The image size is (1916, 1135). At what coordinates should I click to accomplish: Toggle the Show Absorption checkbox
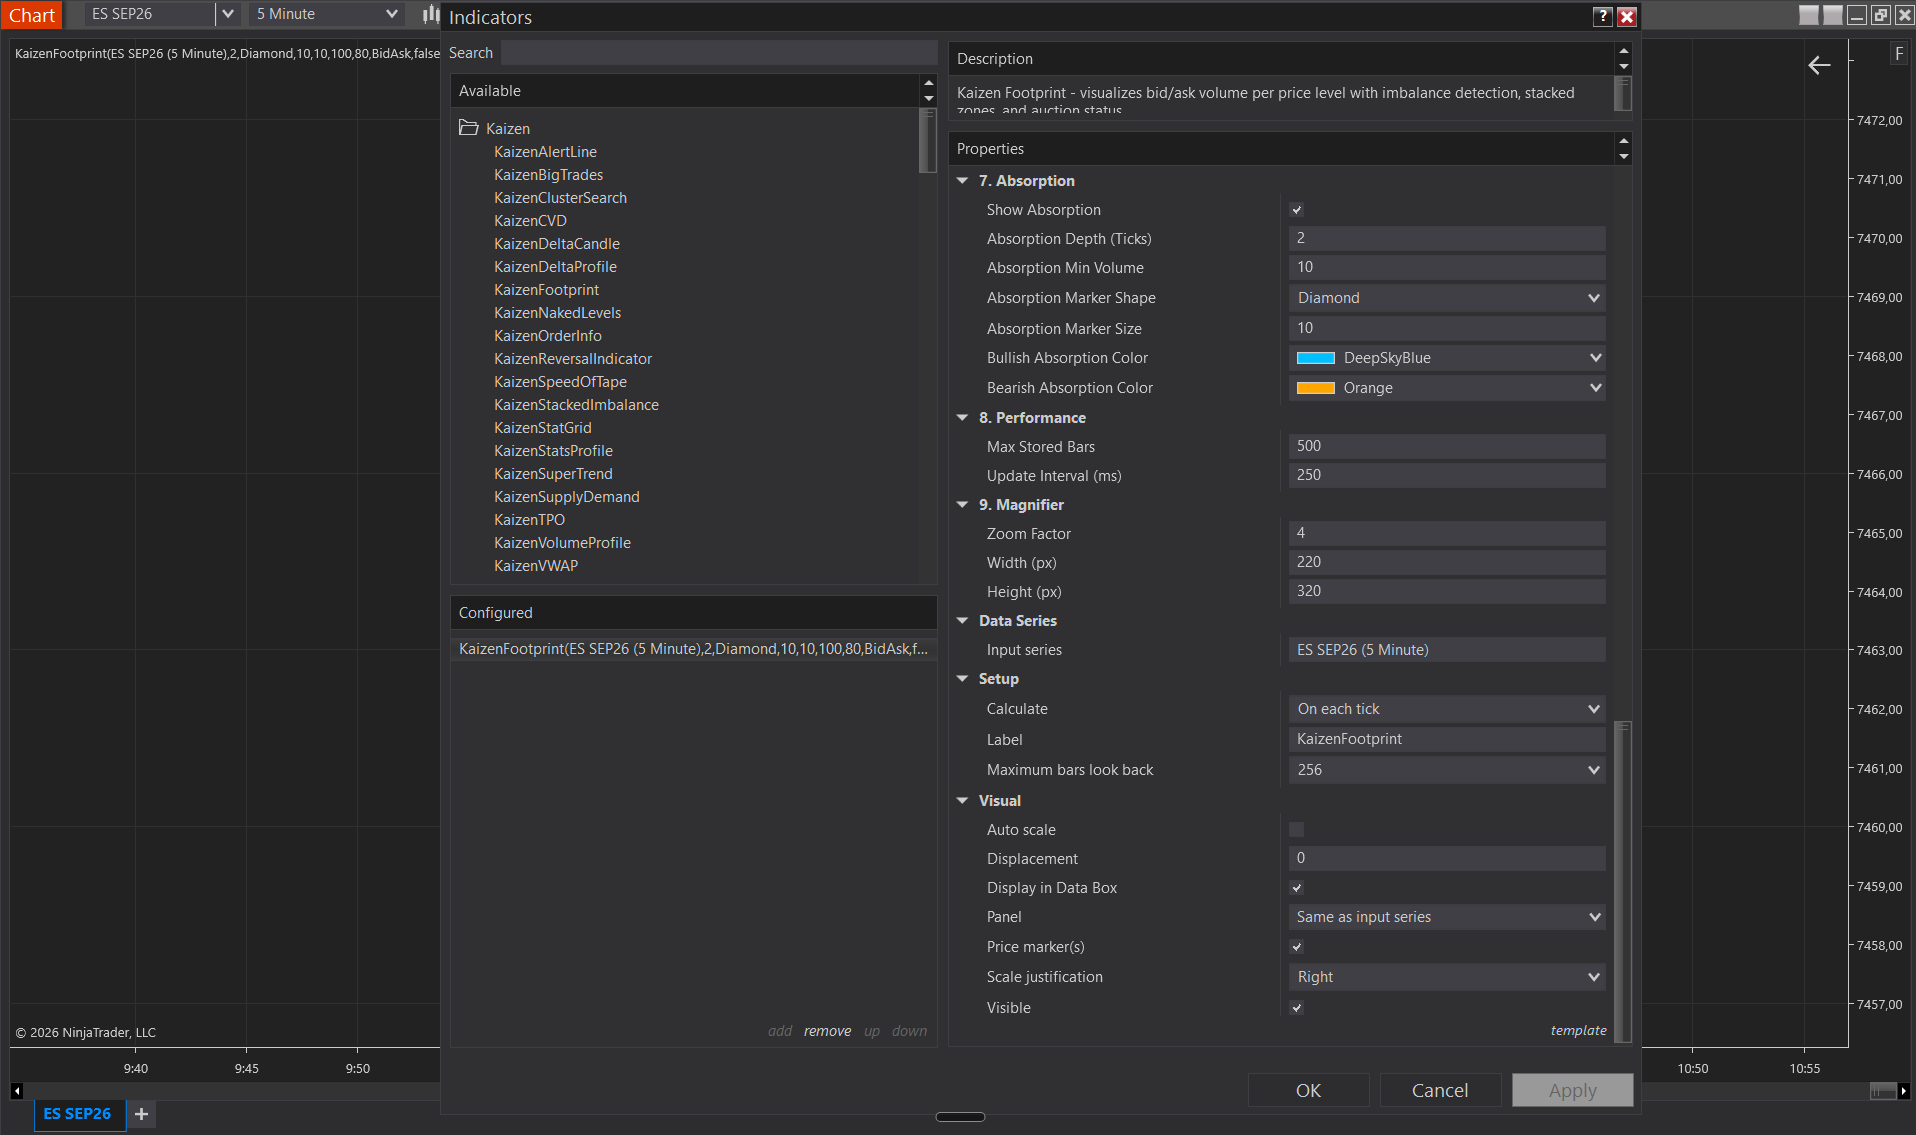tap(1297, 210)
